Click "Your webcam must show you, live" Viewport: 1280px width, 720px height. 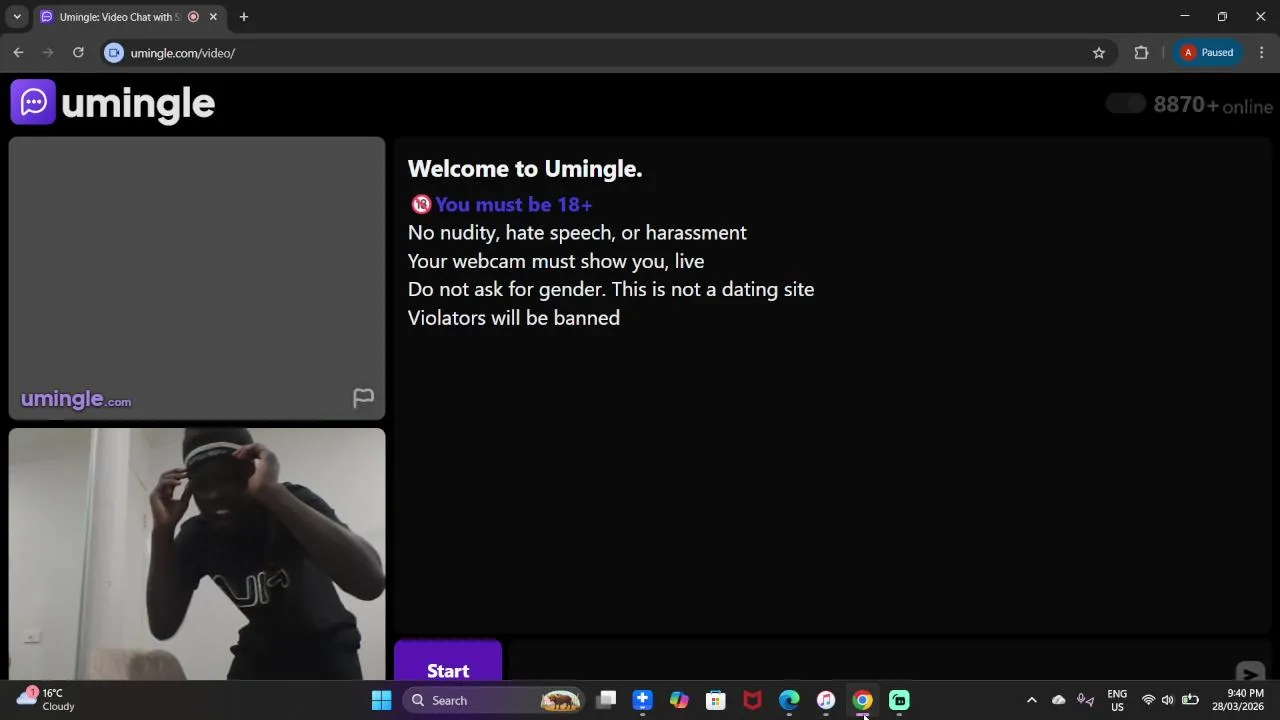pos(556,261)
